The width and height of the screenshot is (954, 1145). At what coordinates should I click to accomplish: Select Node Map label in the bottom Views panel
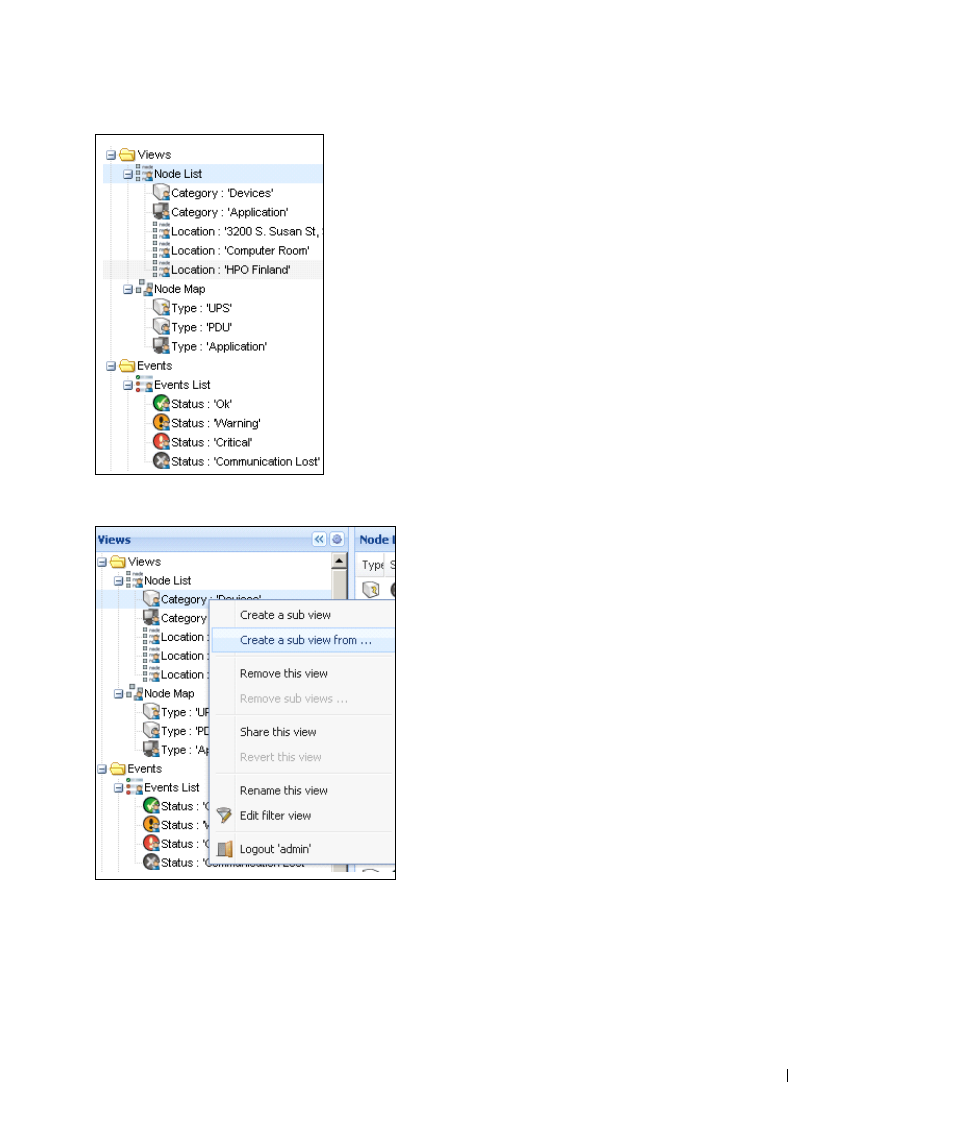point(169,694)
